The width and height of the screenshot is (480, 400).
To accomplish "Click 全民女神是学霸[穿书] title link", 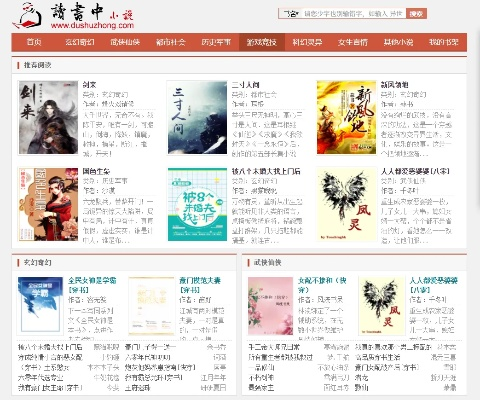I will pos(92,285).
